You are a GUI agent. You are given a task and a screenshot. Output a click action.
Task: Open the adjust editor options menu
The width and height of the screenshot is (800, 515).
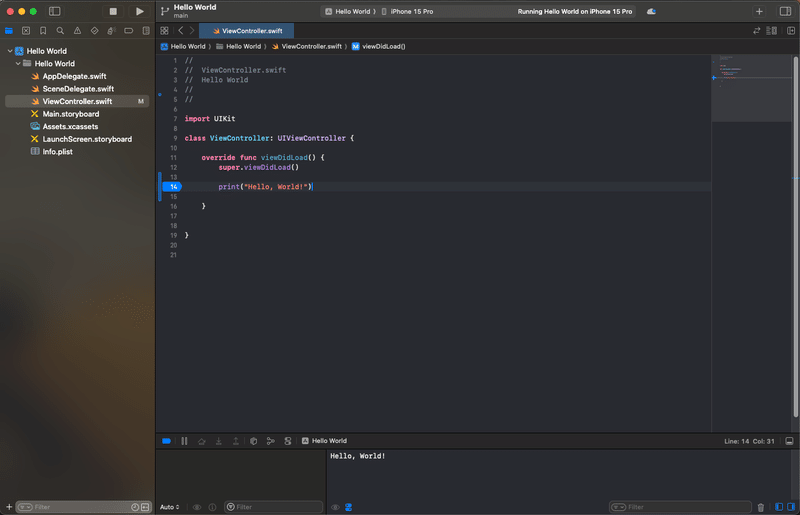tap(771, 31)
